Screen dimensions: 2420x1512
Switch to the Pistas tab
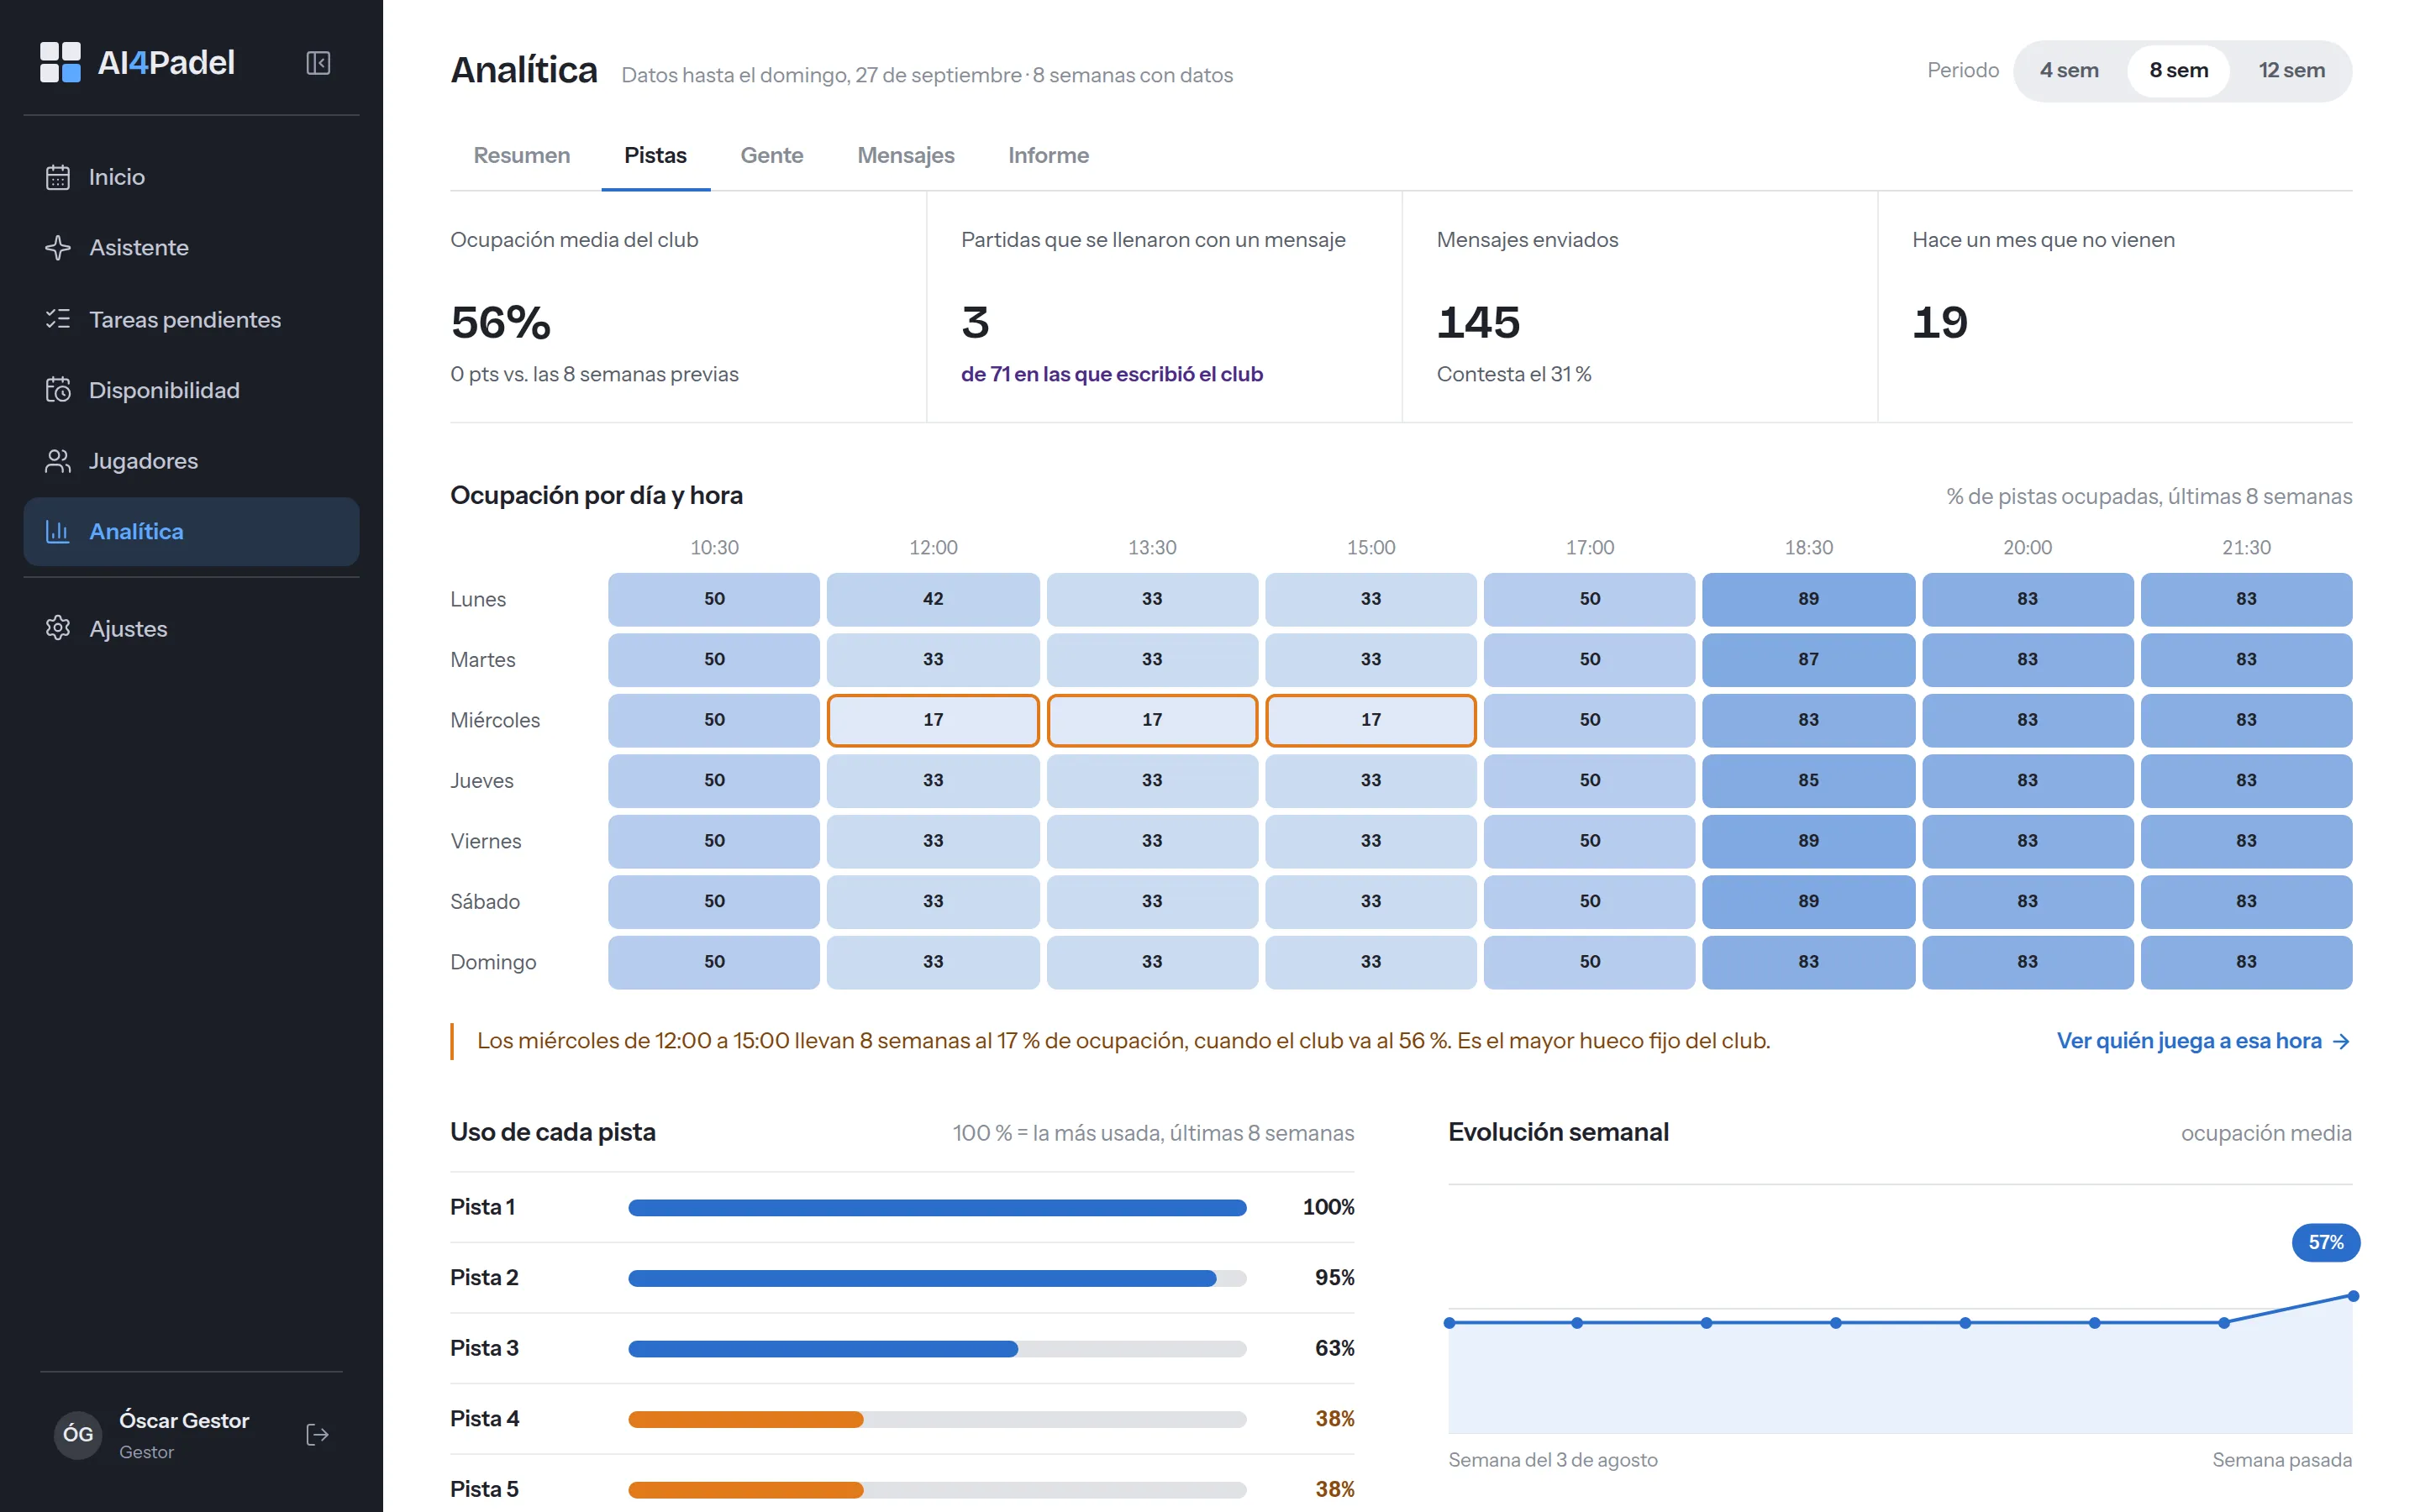coord(655,156)
